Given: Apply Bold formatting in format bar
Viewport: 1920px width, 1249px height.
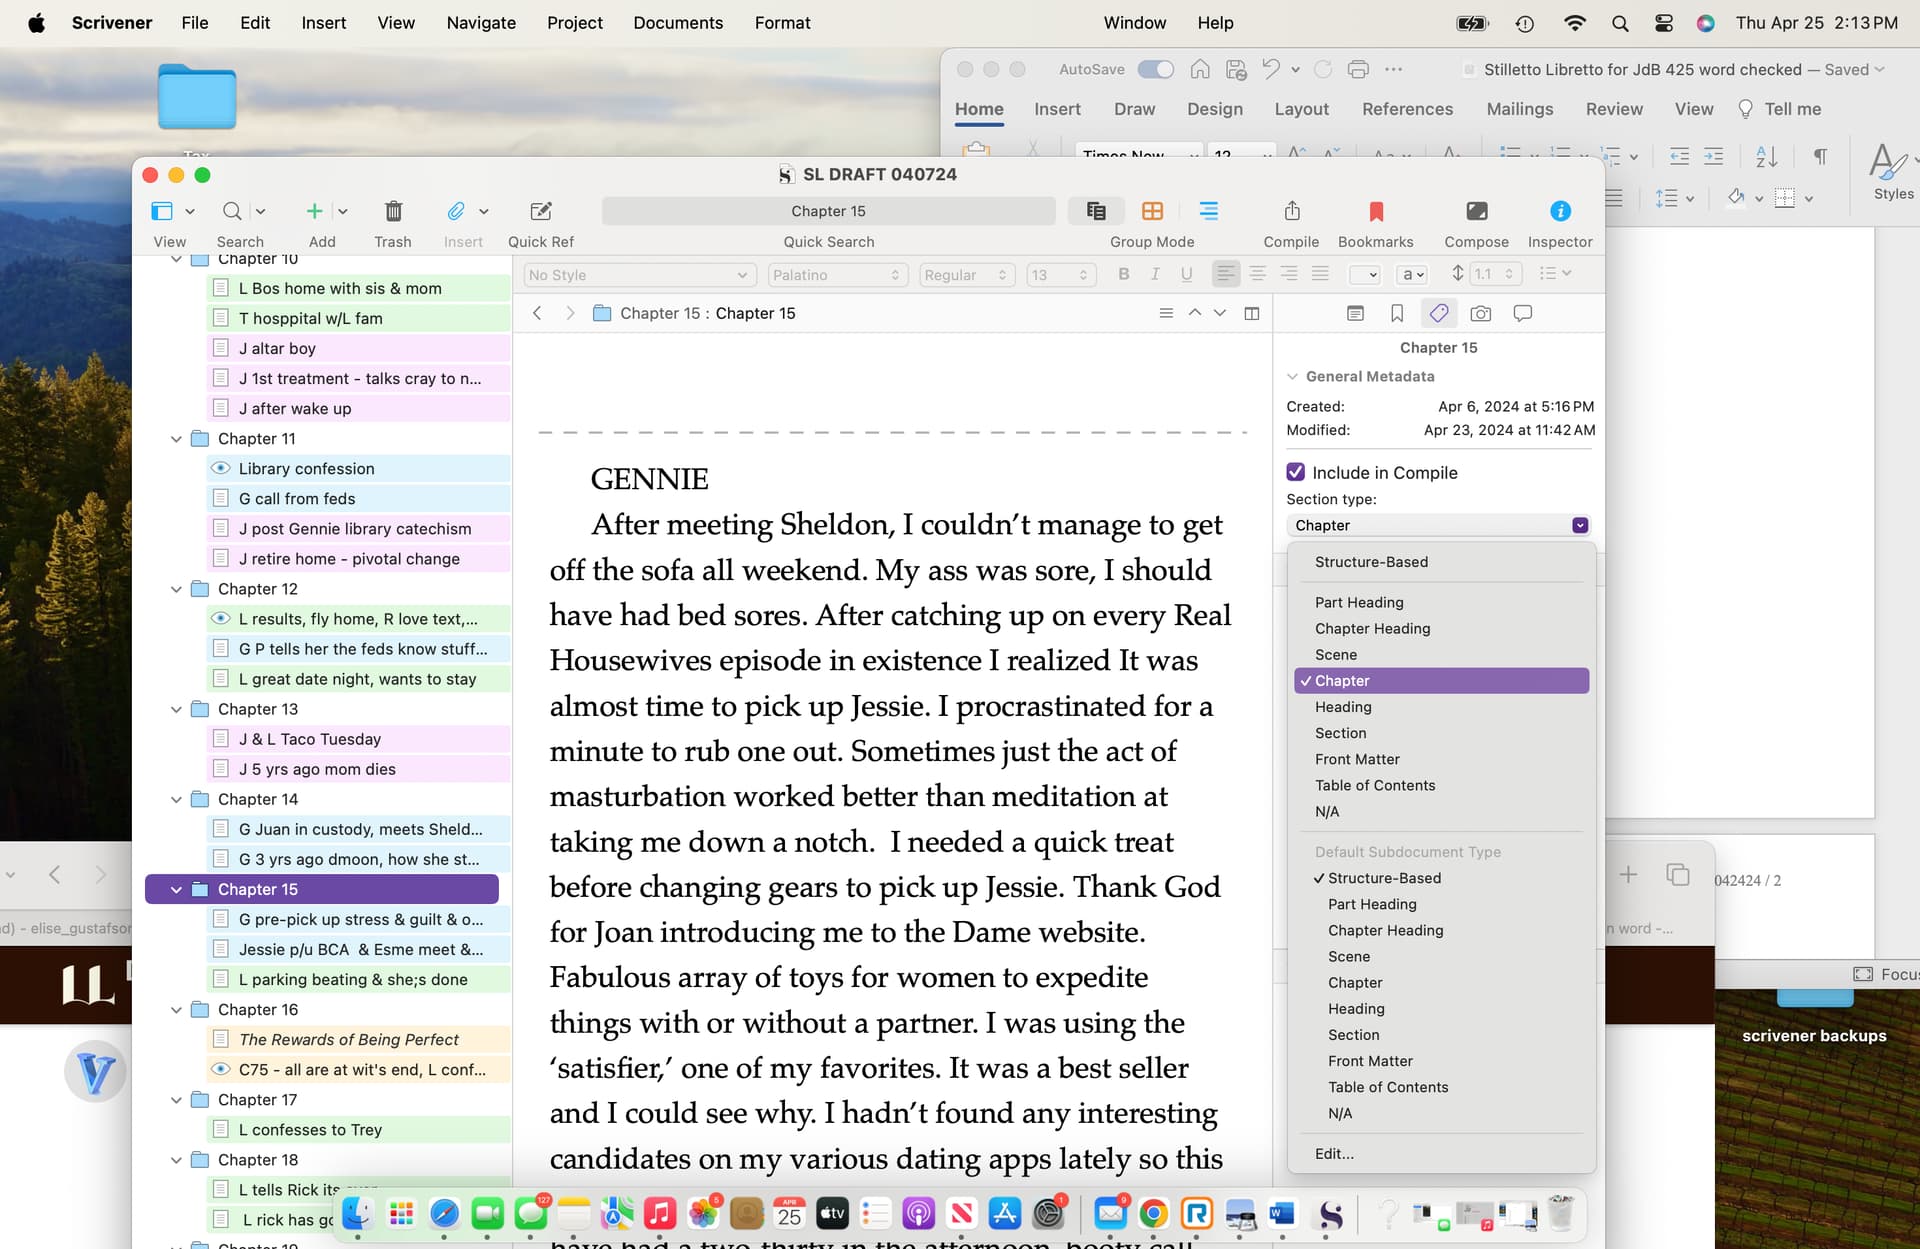Looking at the screenshot, I should tap(1124, 274).
